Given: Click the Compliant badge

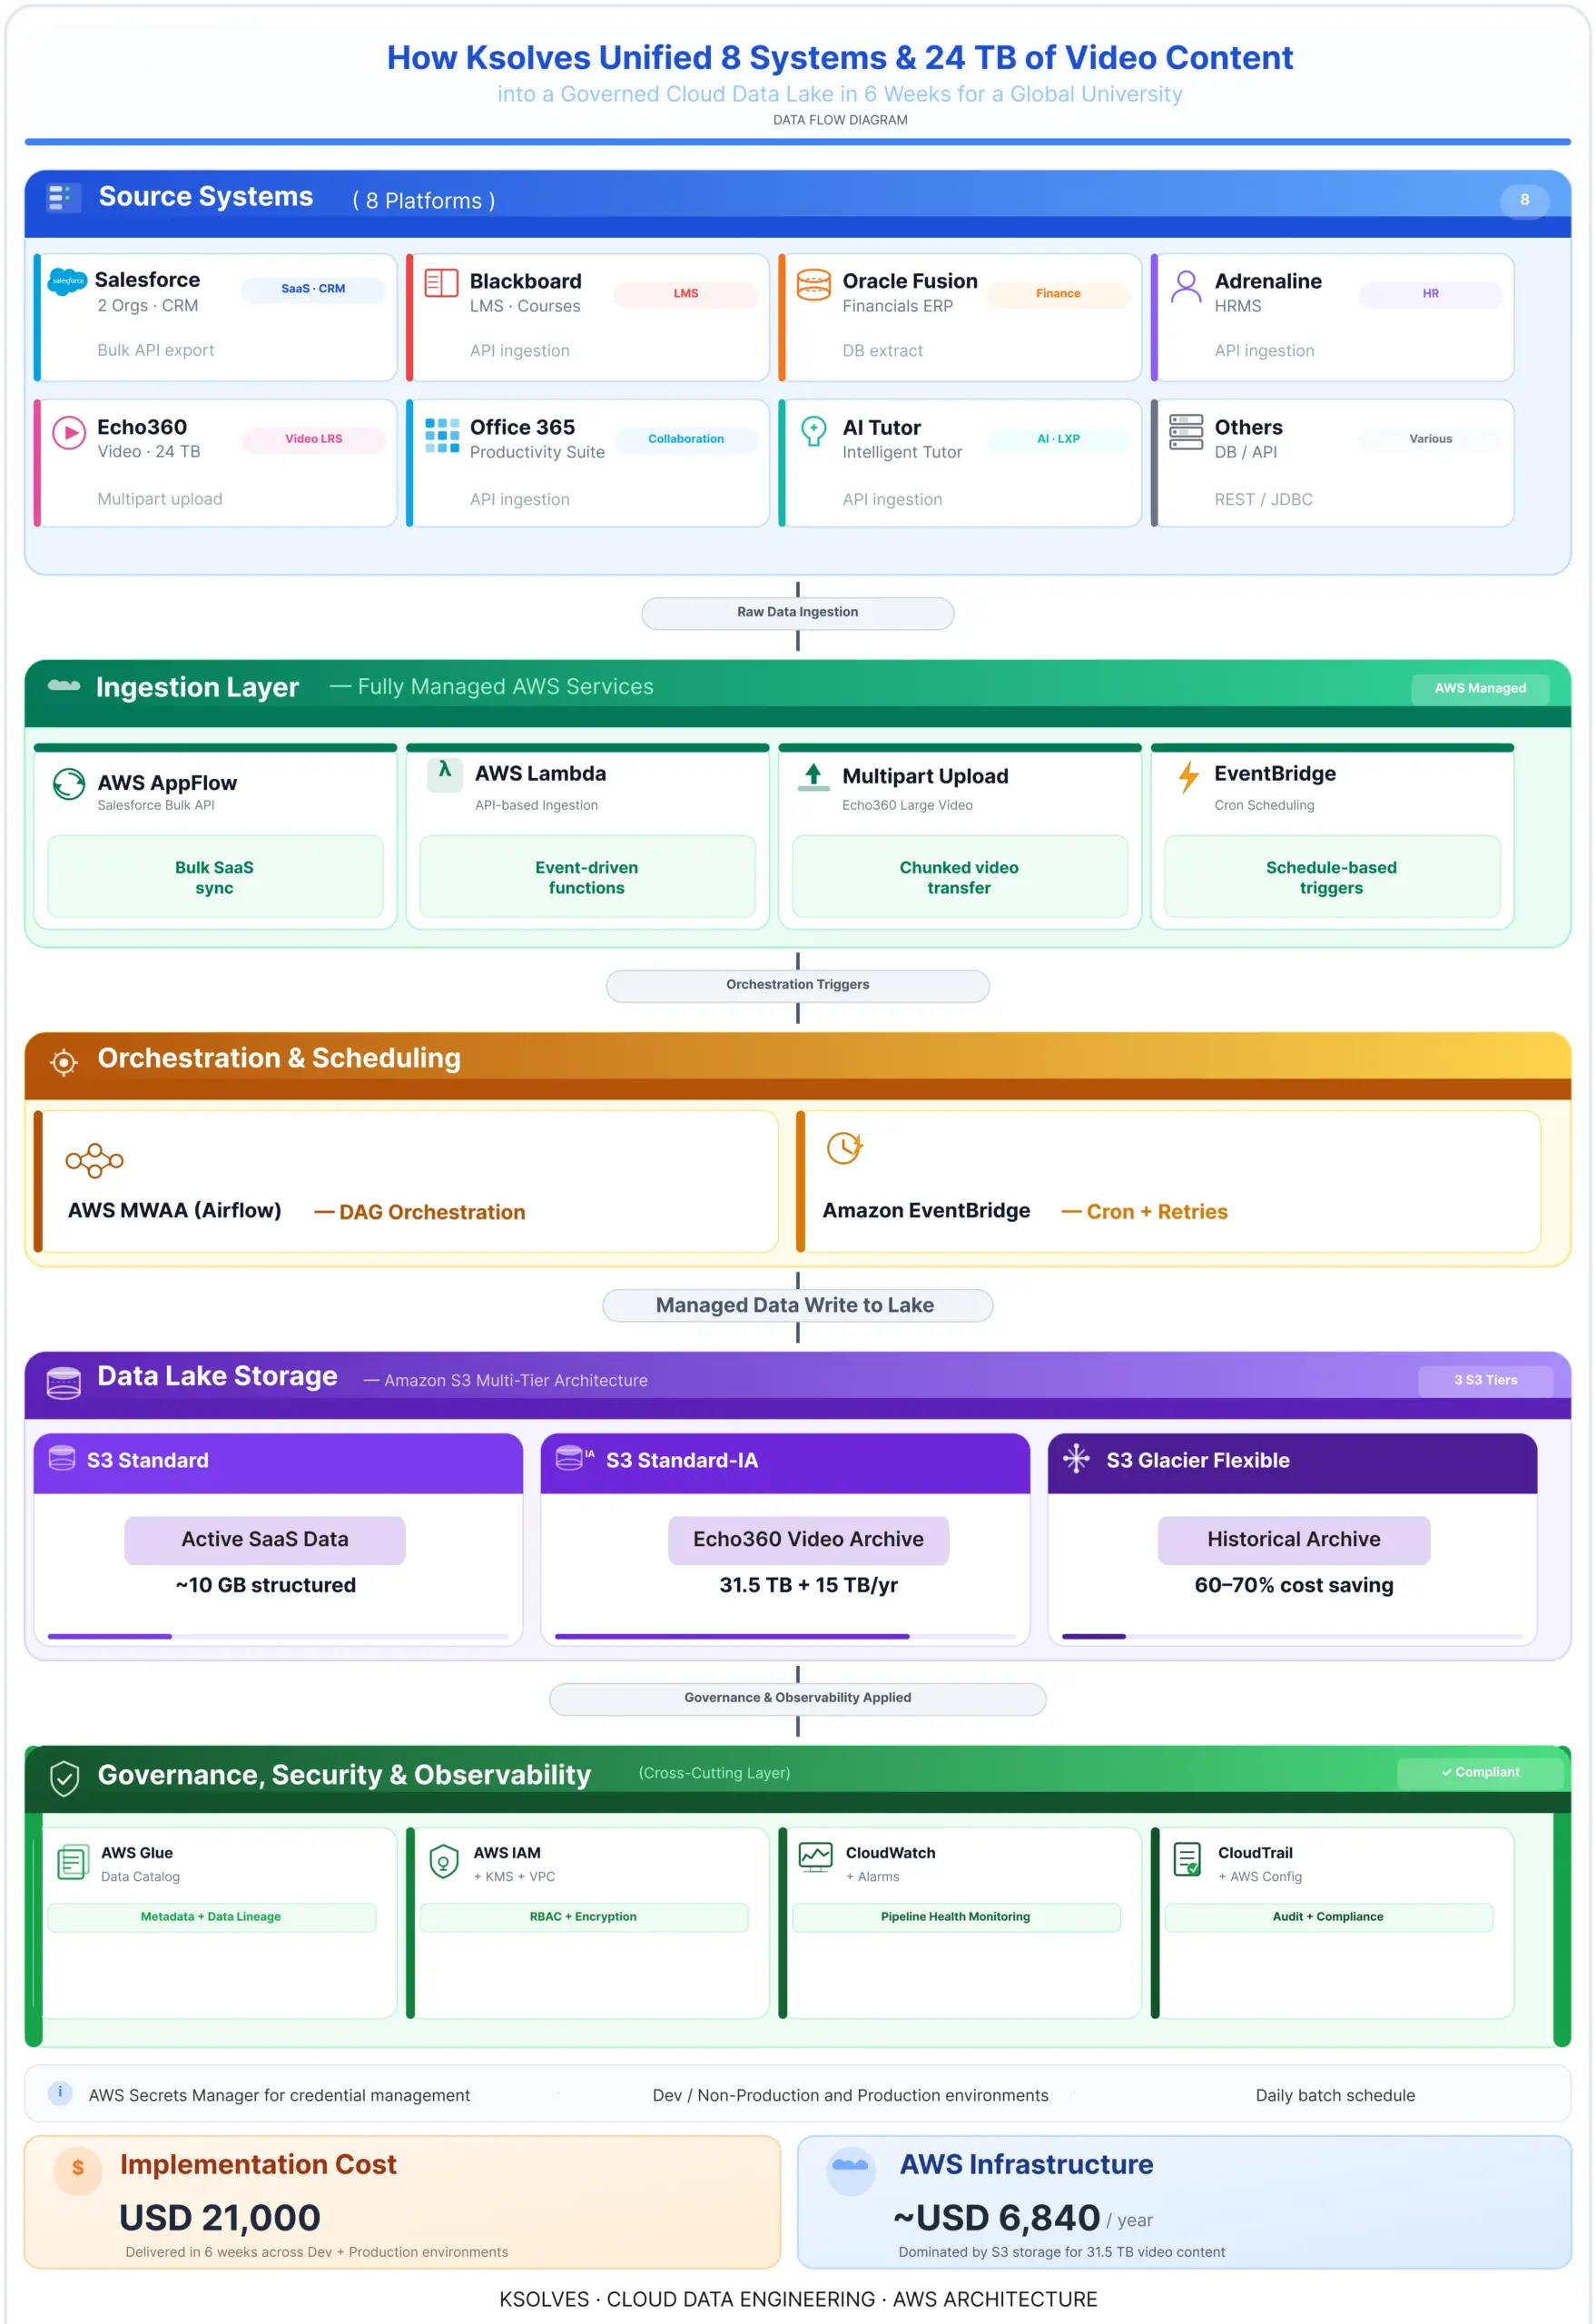Looking at the screenshot, I should coord(1480,1772).
